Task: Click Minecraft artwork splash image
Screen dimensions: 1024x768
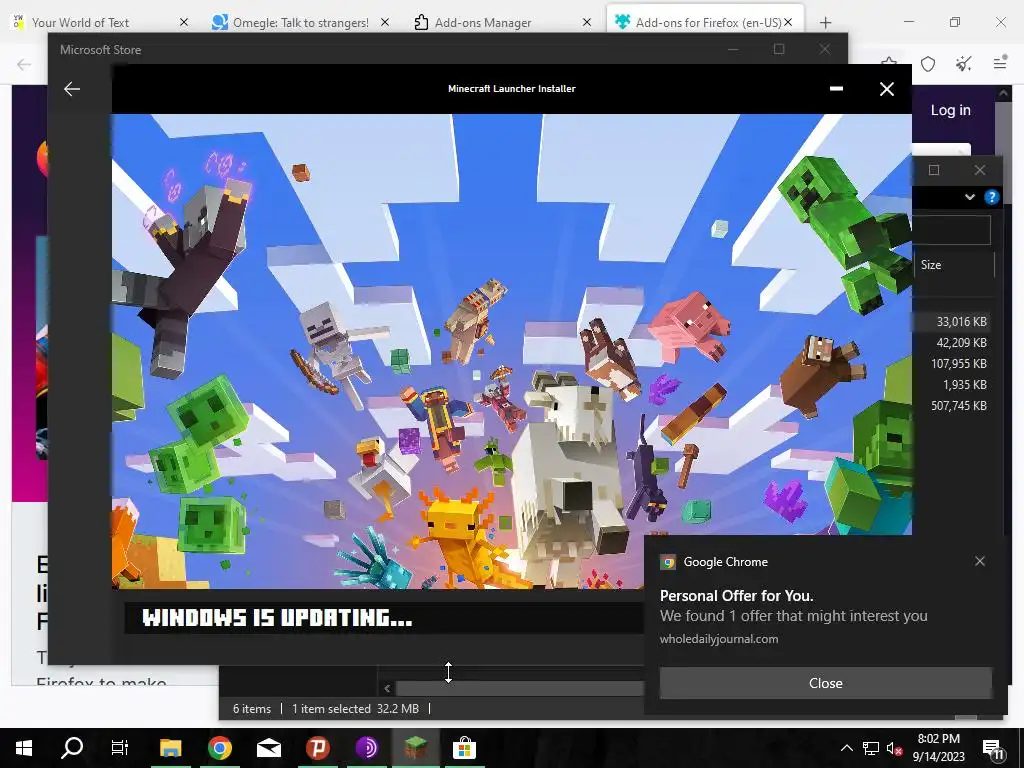Action: tap(511, 351)
